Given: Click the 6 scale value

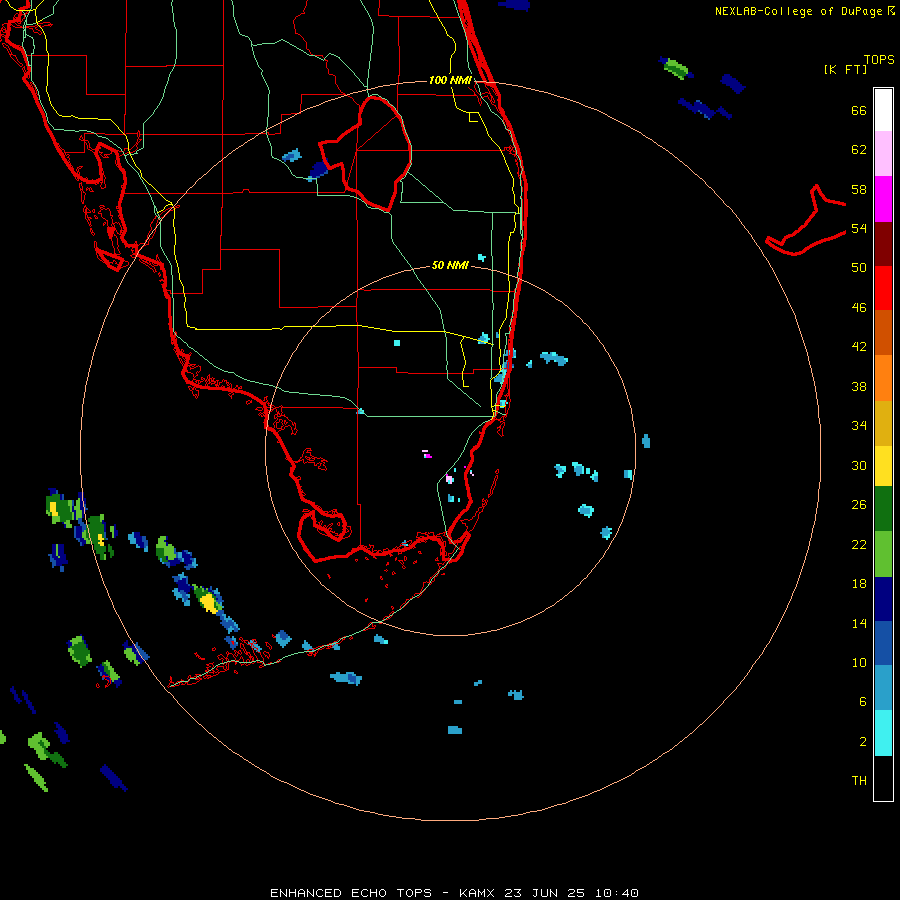Looking at the screenshot, I should tap(863, 701).
